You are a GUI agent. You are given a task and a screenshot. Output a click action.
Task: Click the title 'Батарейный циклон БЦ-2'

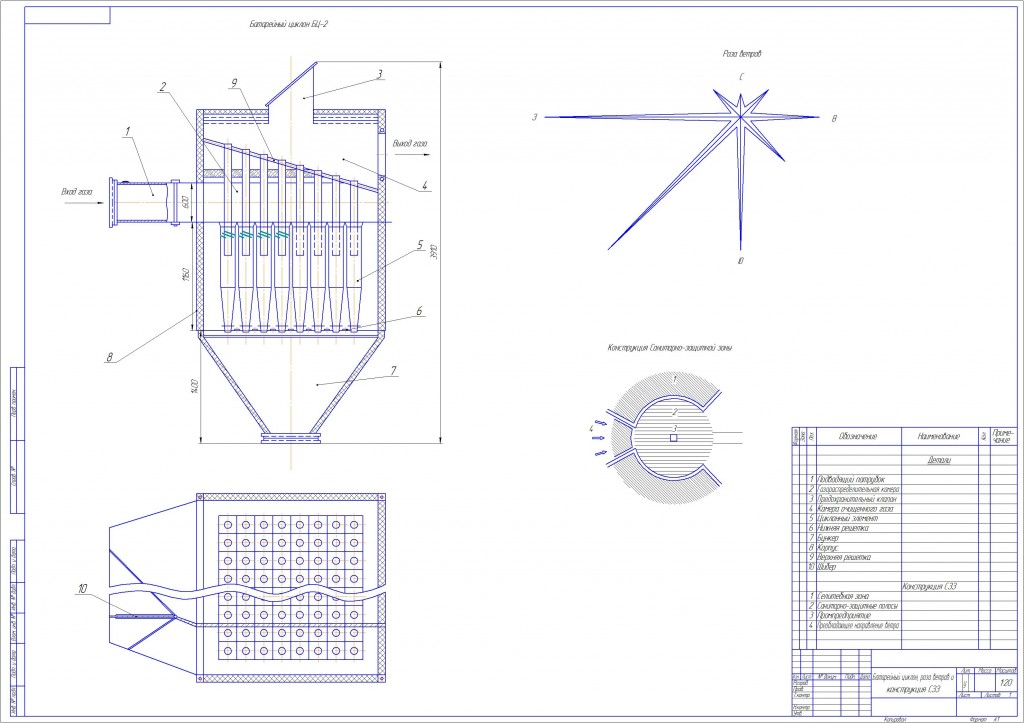pyautogui.click(x=288, y=24)
